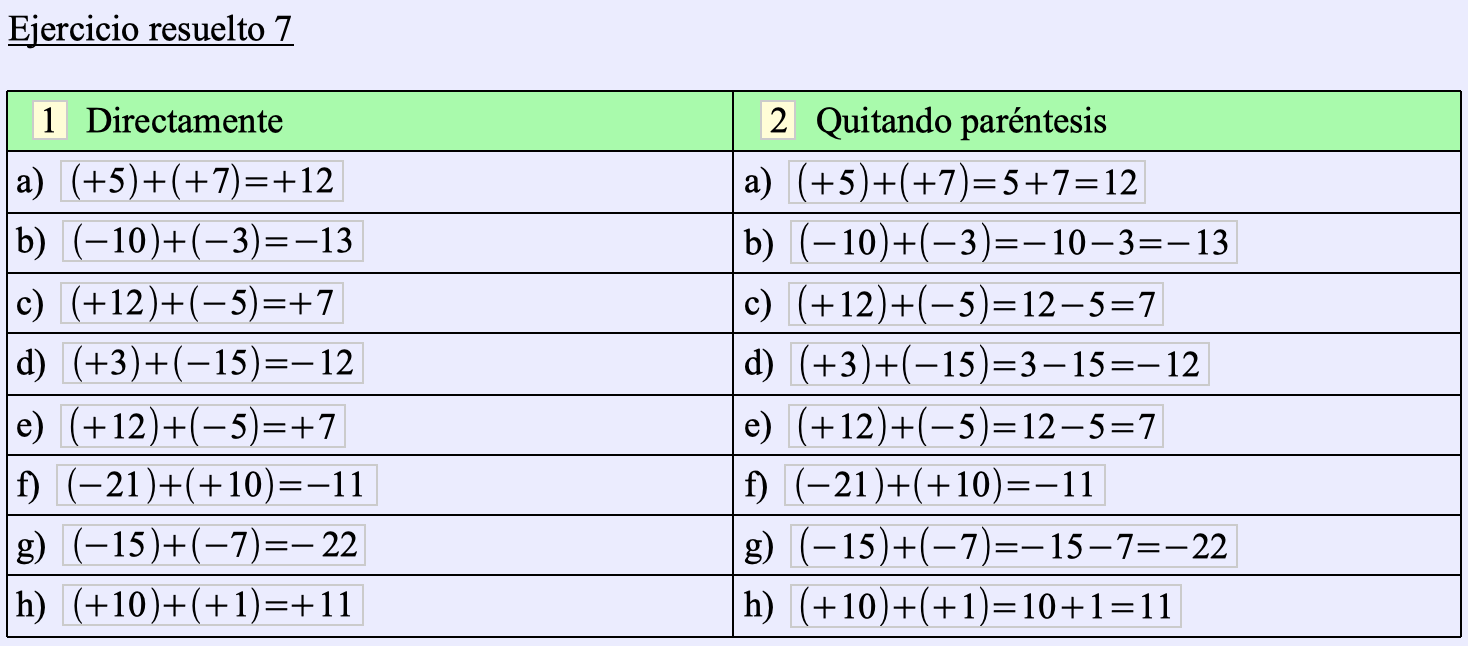The height and width of the screenshot is (646, 1468).
Task: Click formula (+12)+(−5)=+7 in row c
Action: click(x=201, y=304)
